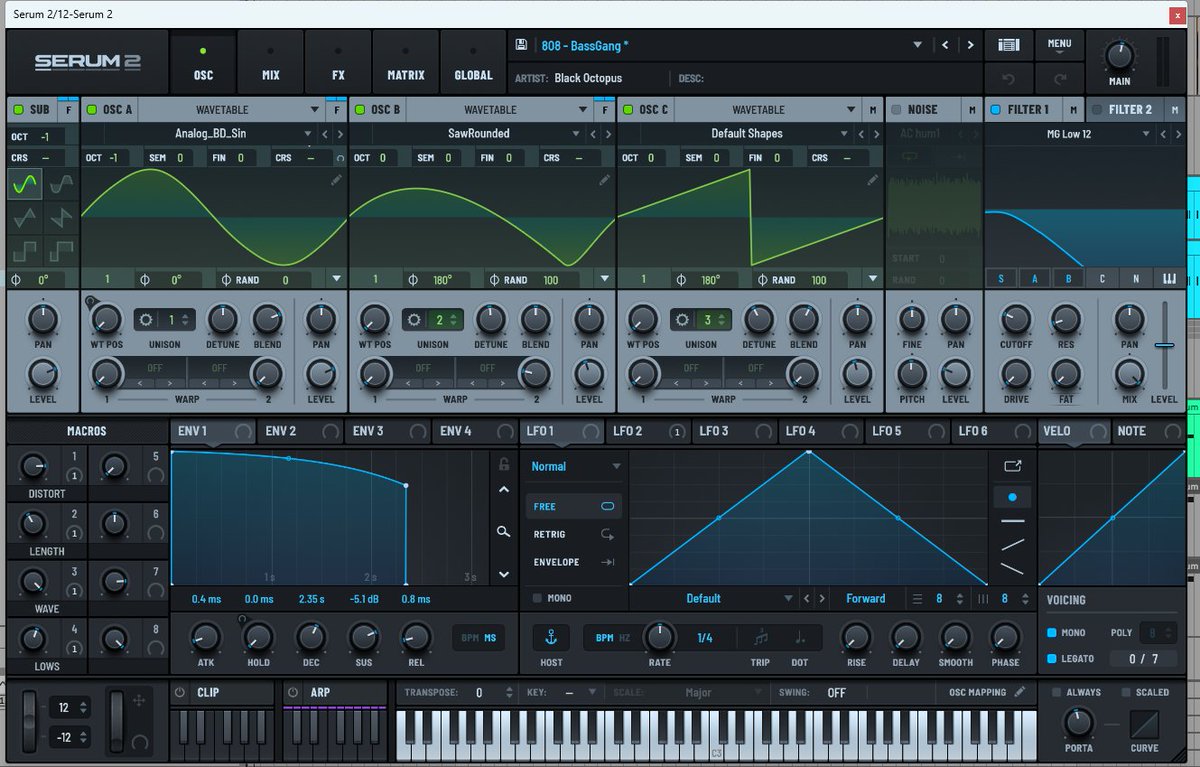Open the MATRIX tab
The width and height of the screenshot is (1200, 767).
pos(406,62)
